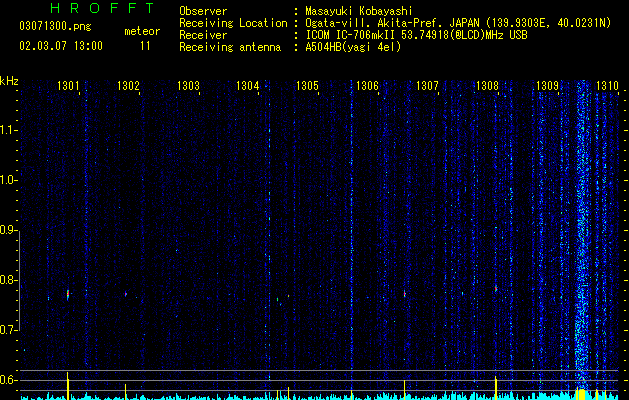Click the HROFFT title text
629x400 pixels.
point(103,8)
